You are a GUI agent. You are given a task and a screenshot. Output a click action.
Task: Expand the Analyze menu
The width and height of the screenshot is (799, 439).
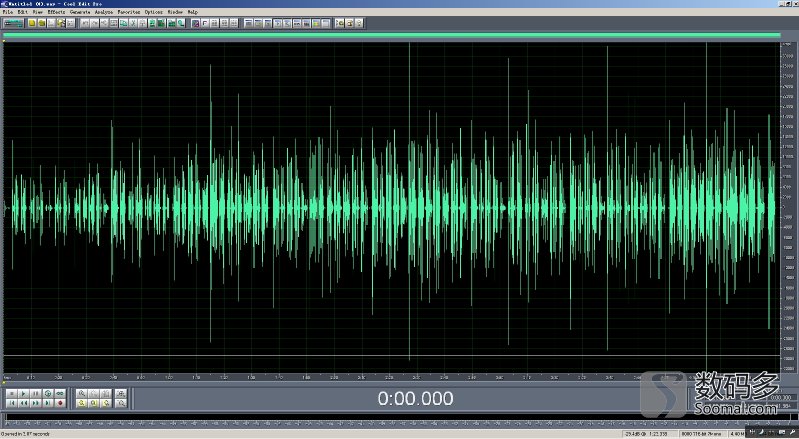point(105,12)
